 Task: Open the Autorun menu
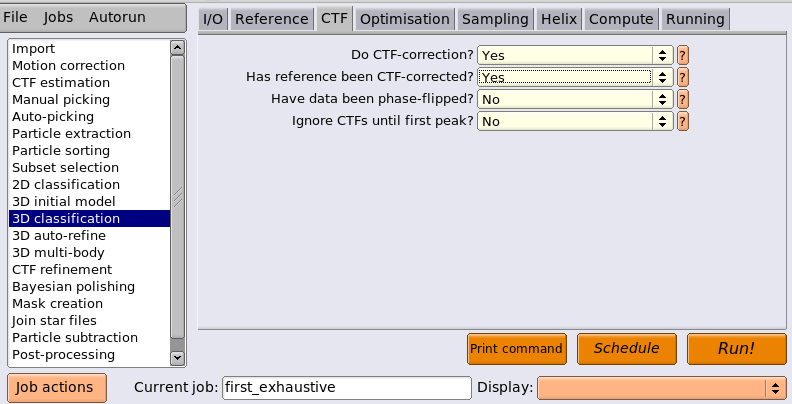[117, 17]
